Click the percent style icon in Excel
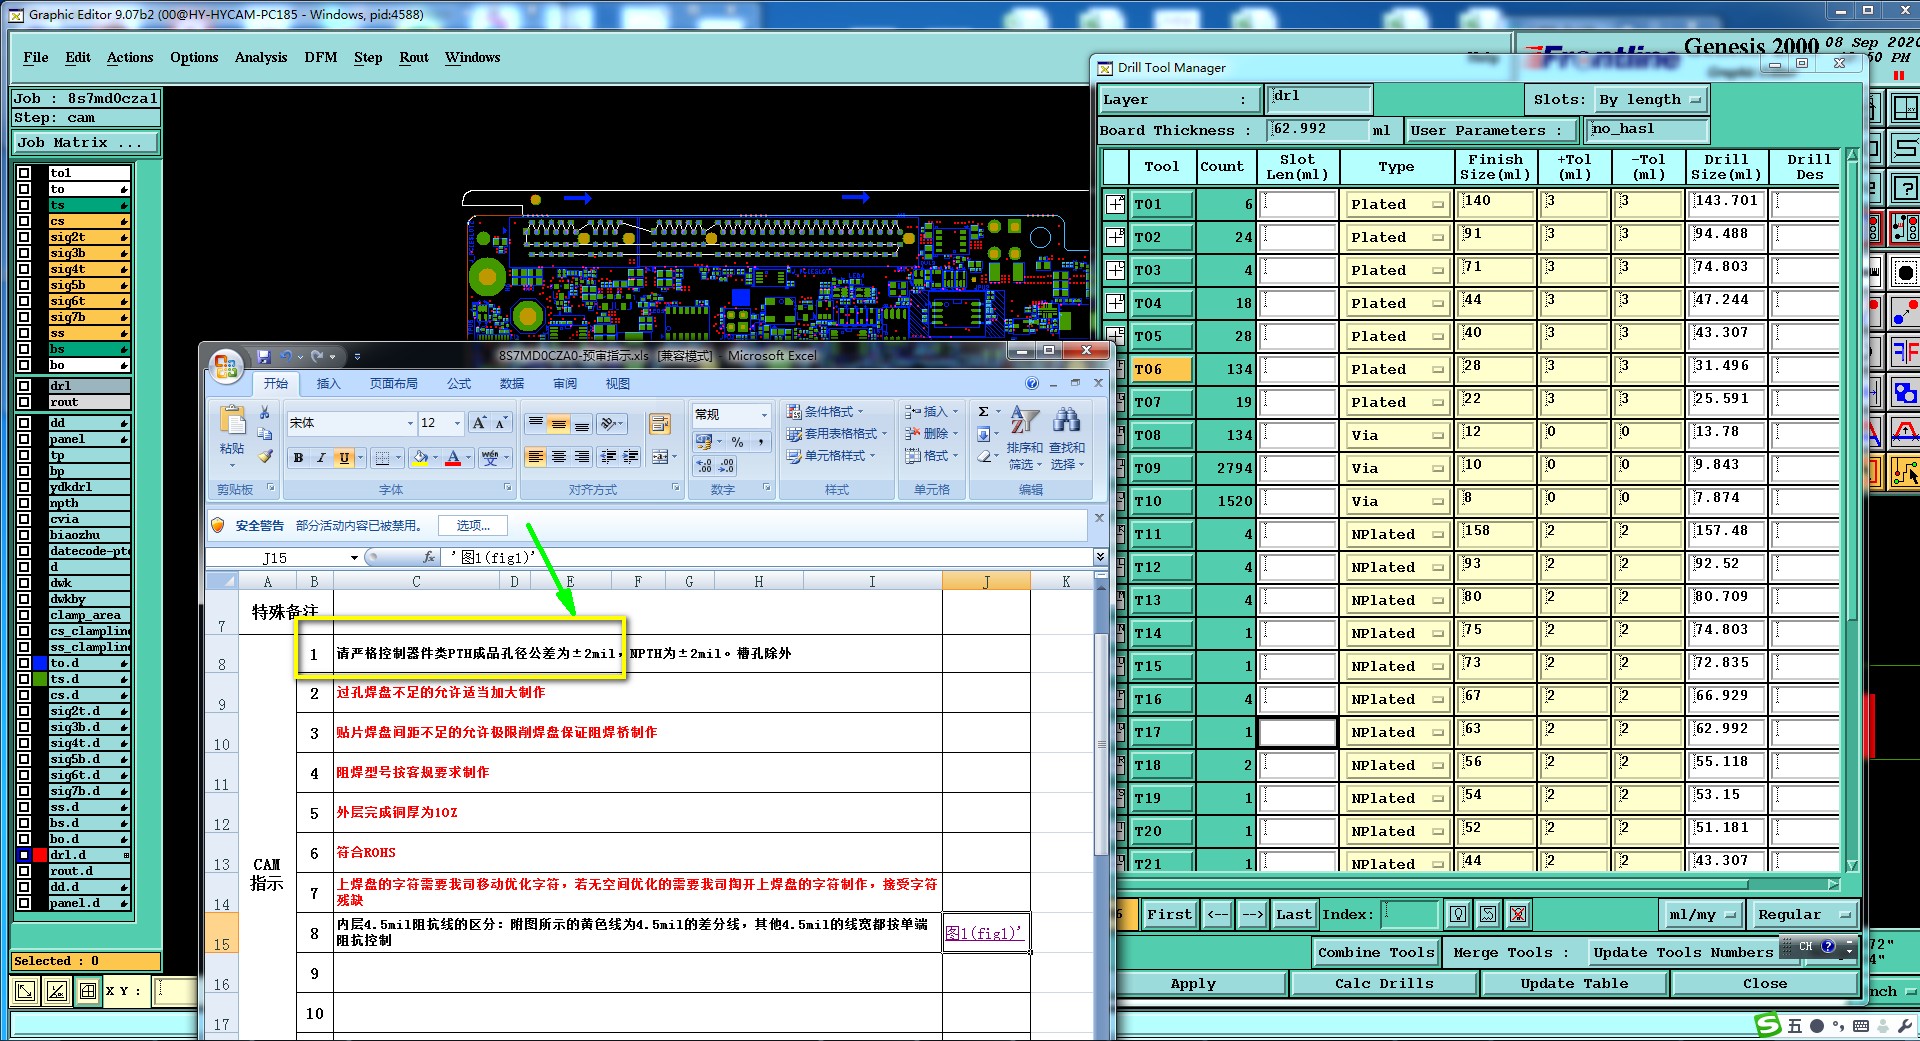The height and width of the screenshot is (1041, 1920). tap(737, 442)
